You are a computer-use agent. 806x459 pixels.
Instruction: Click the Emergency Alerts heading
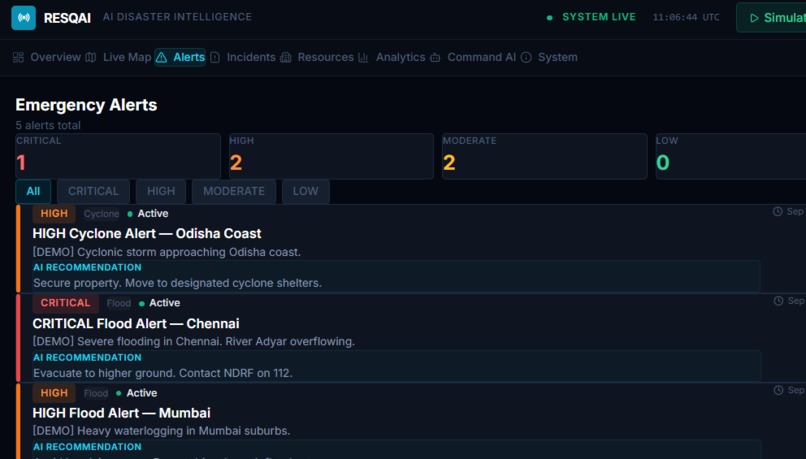tap(86, 105)
